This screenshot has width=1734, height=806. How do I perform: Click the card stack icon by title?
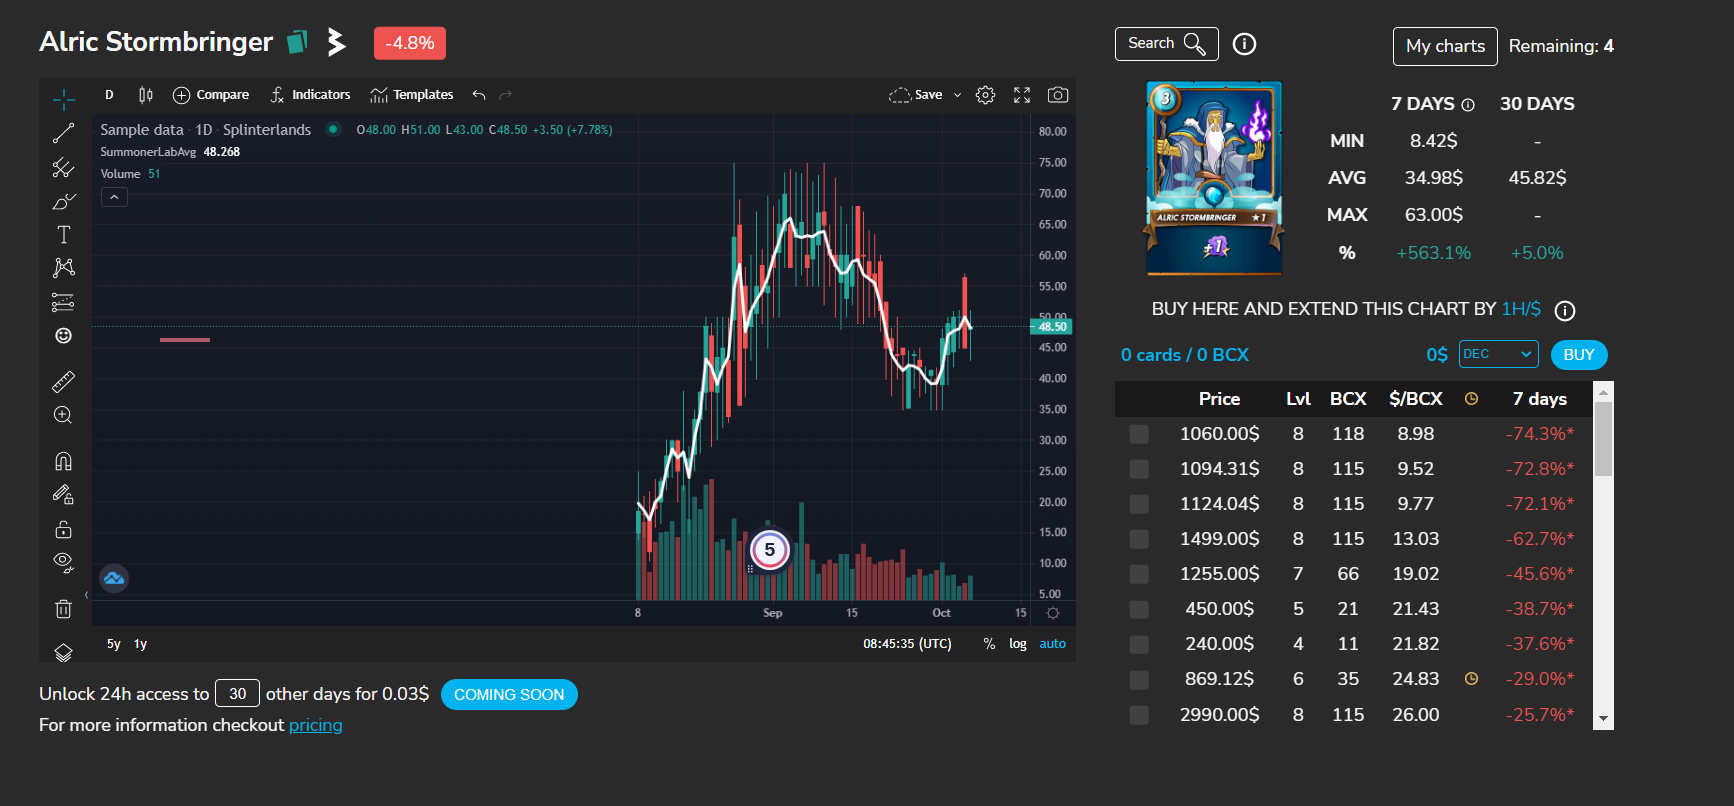pos(297,42)
